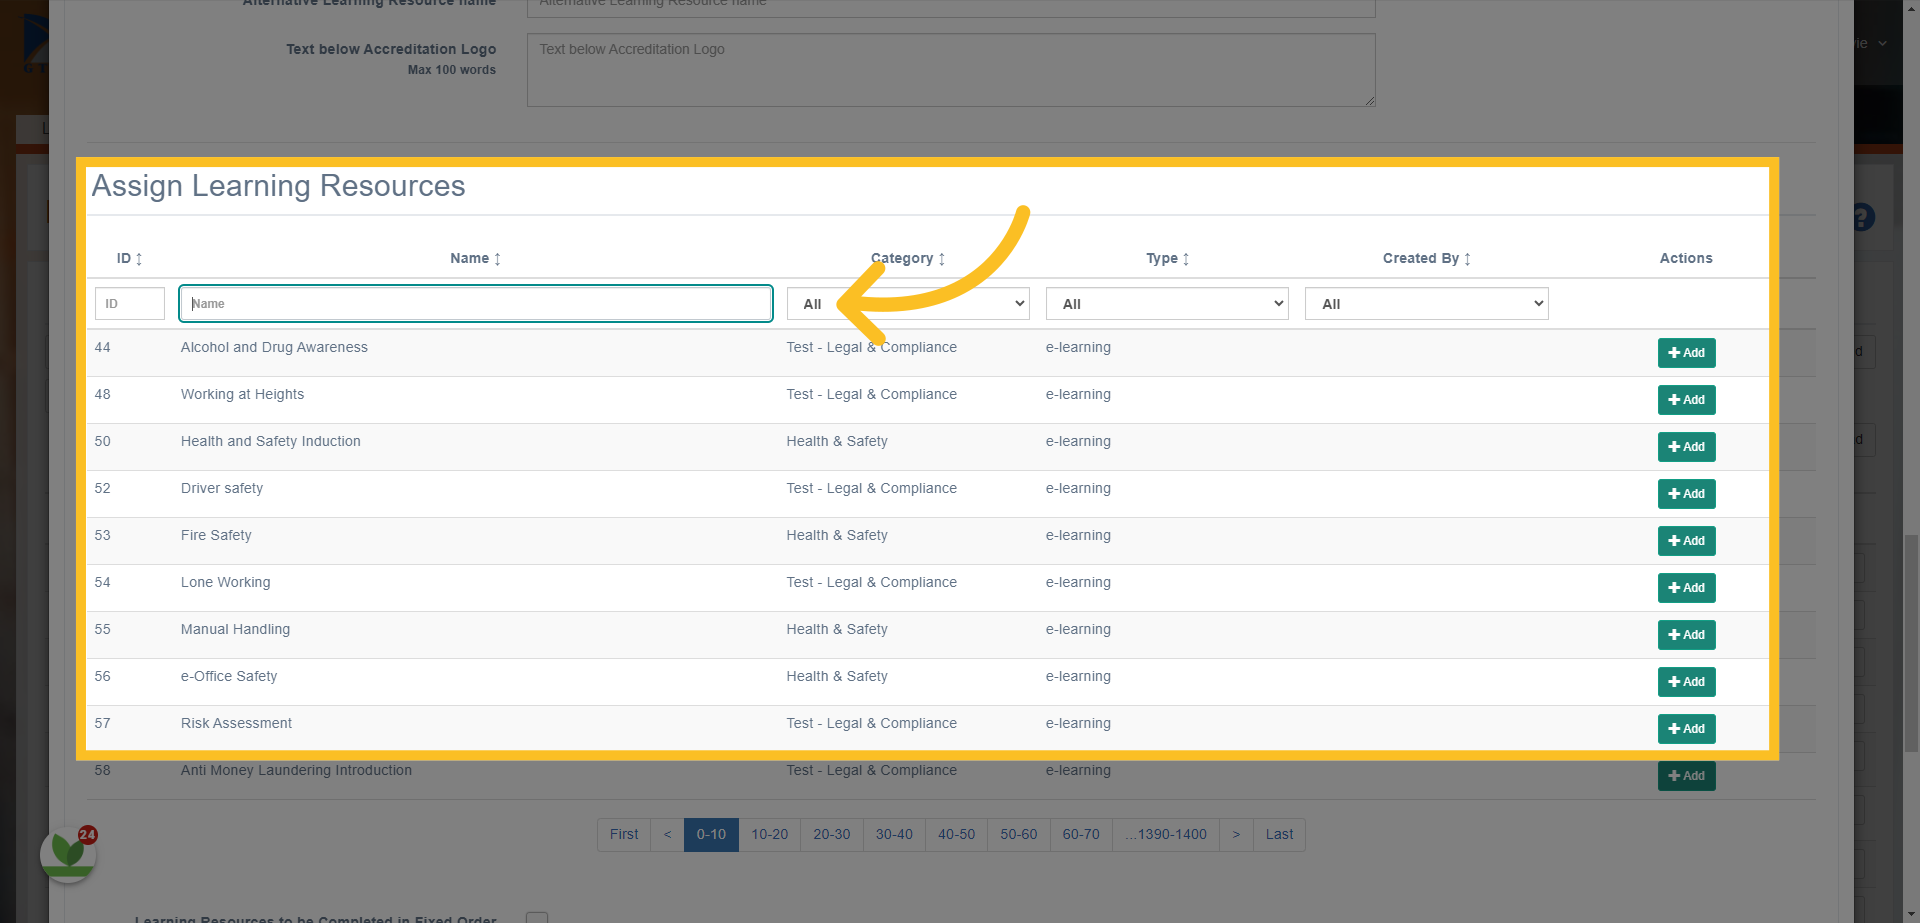The height and width of the screenshot is (923, 1920).
Task: Add Health and Safety Induction resource
Action: click(1687, 447)
